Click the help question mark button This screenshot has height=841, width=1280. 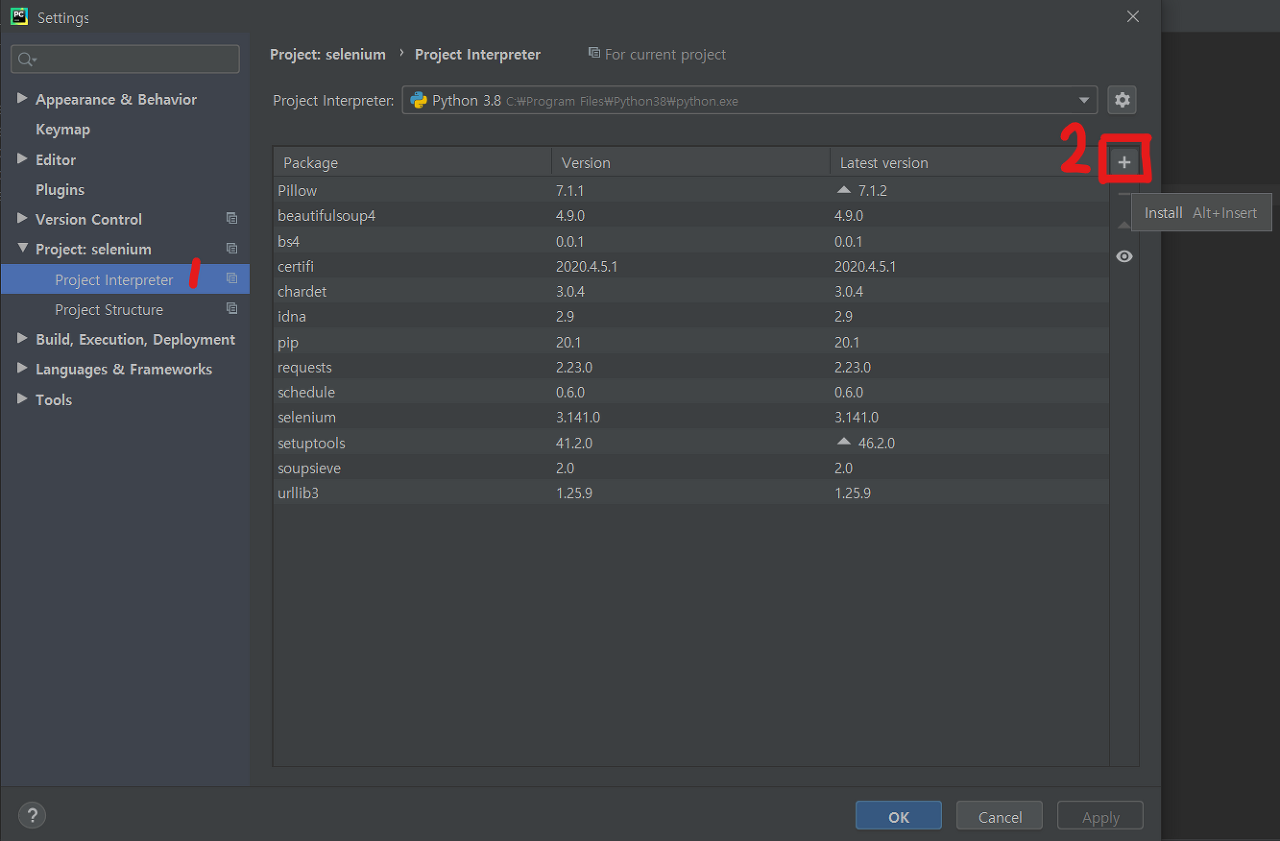(x=32, y=815)
